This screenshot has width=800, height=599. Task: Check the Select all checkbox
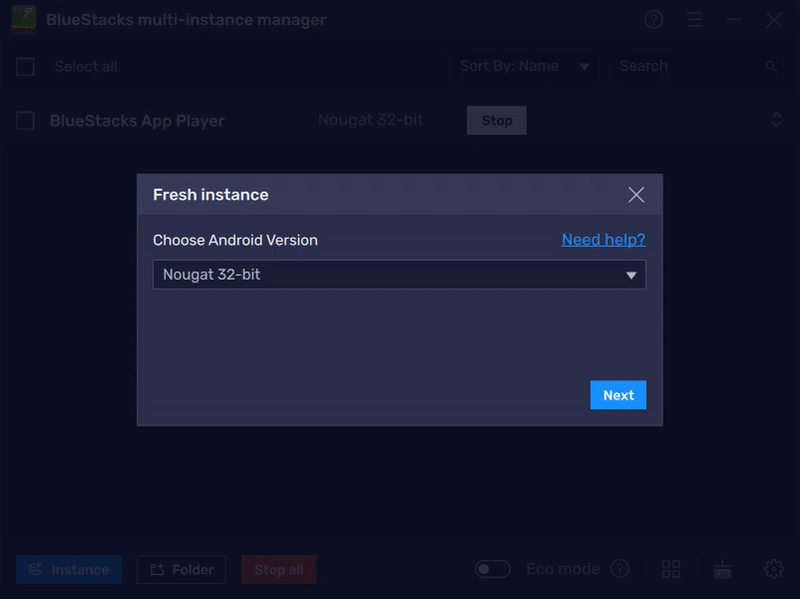(x=26, y=66)
